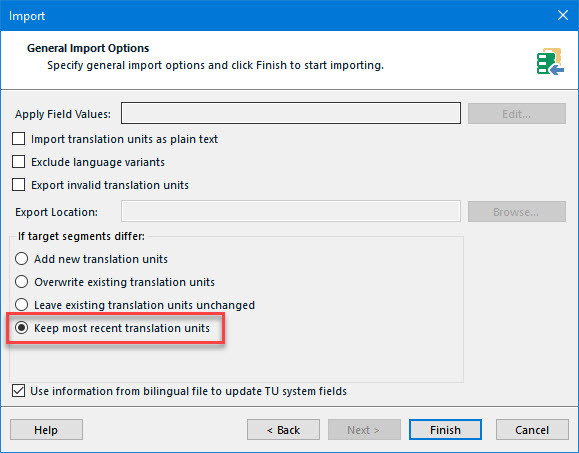Click the Edit... button
The image size is (579, 453).
pos(517,113)
